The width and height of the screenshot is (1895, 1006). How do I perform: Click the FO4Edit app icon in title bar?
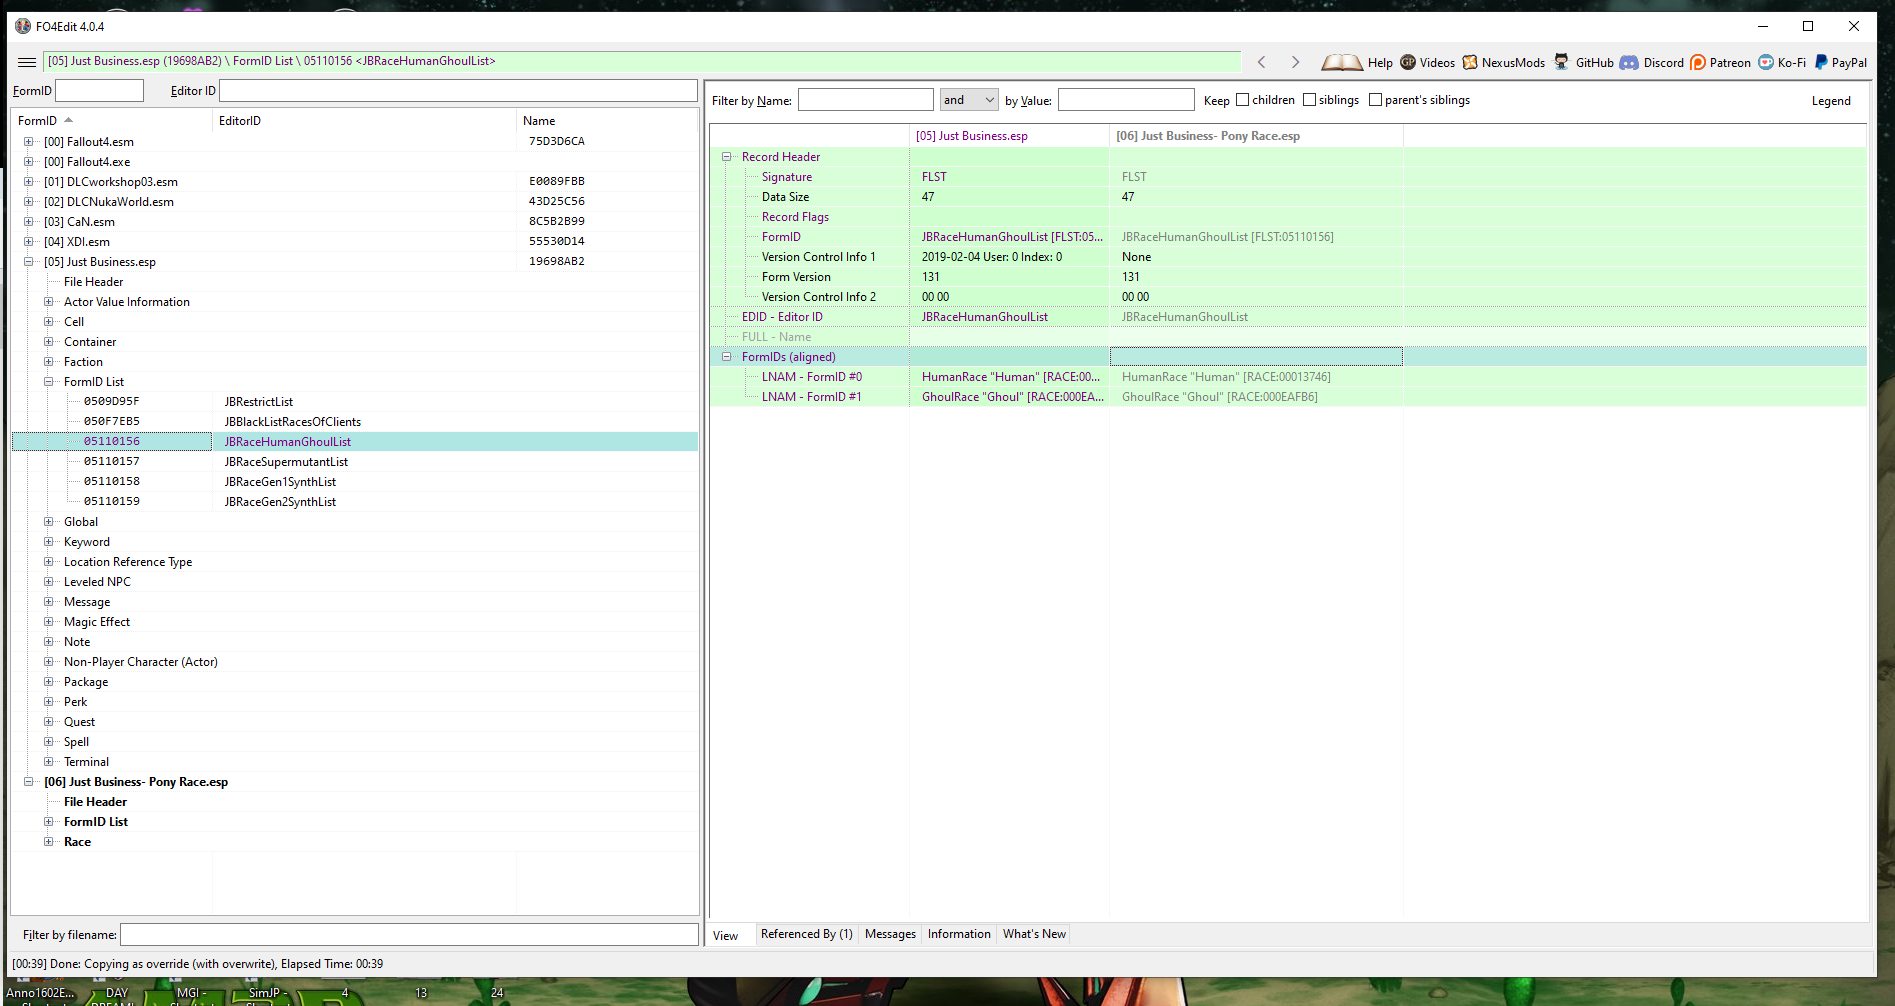(x=23, y=26)
